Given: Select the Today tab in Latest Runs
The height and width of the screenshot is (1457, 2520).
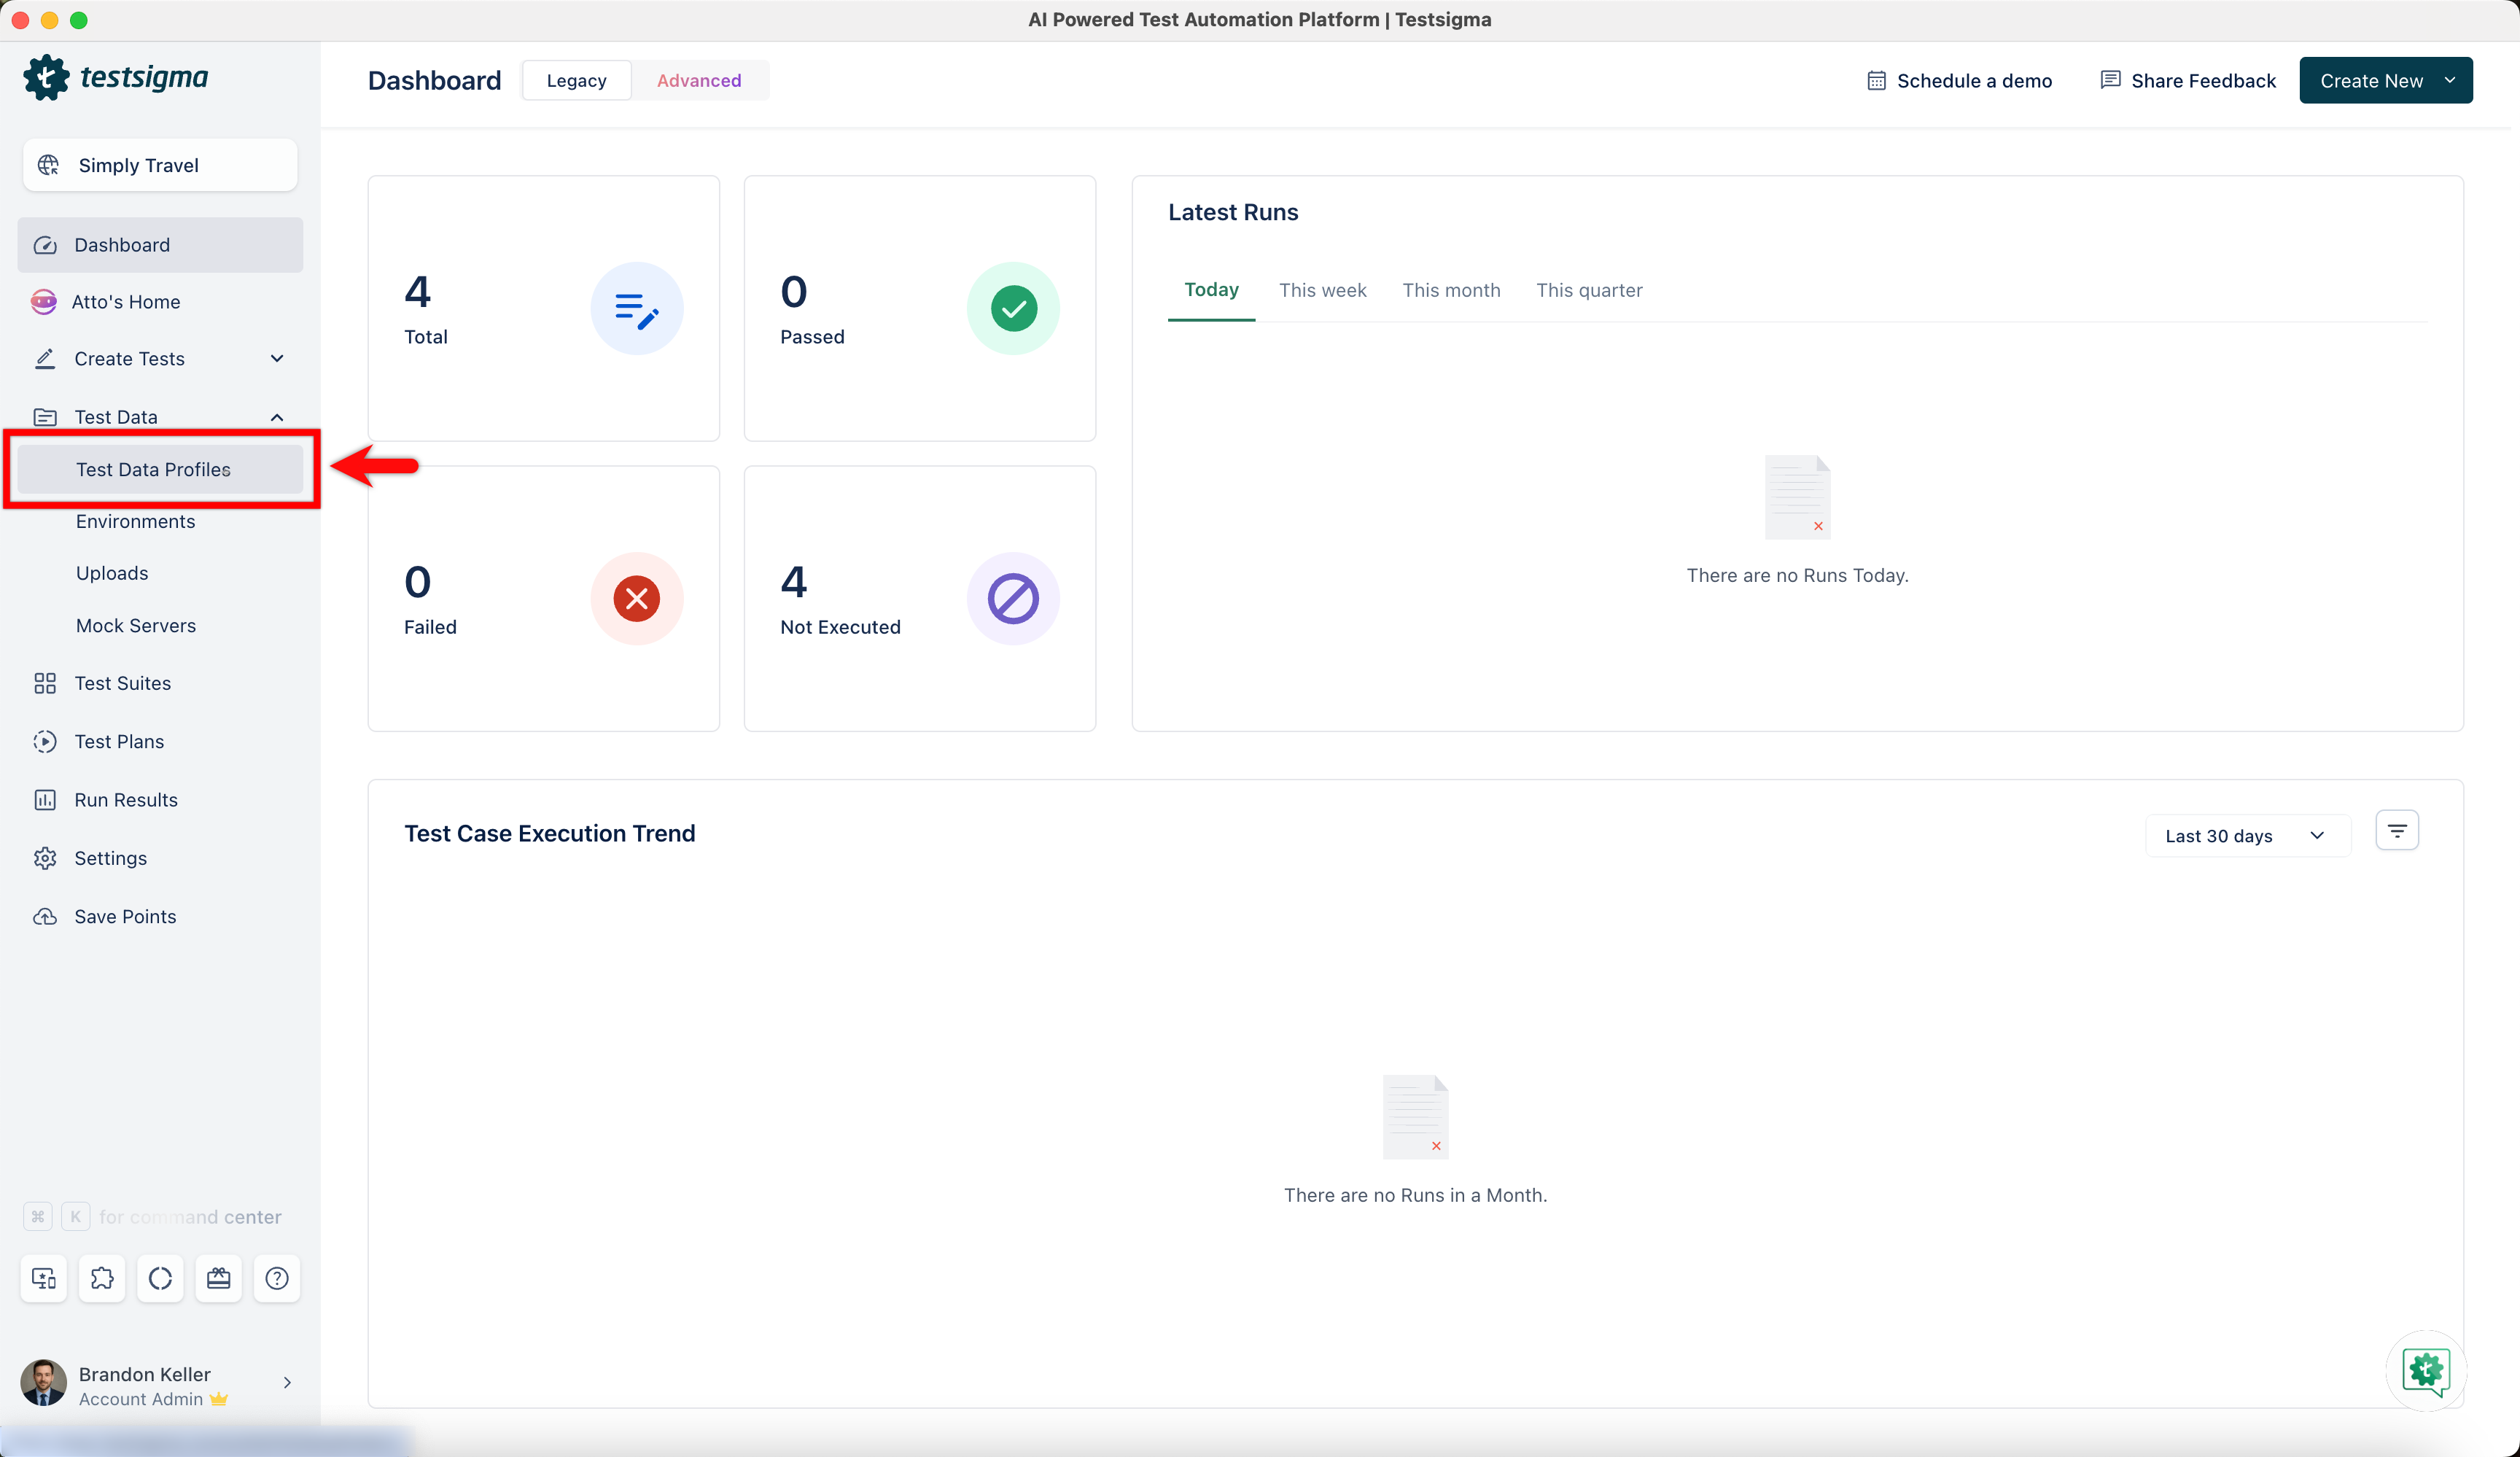Looking at the screenshot, I should click(x=1211, y=290).
